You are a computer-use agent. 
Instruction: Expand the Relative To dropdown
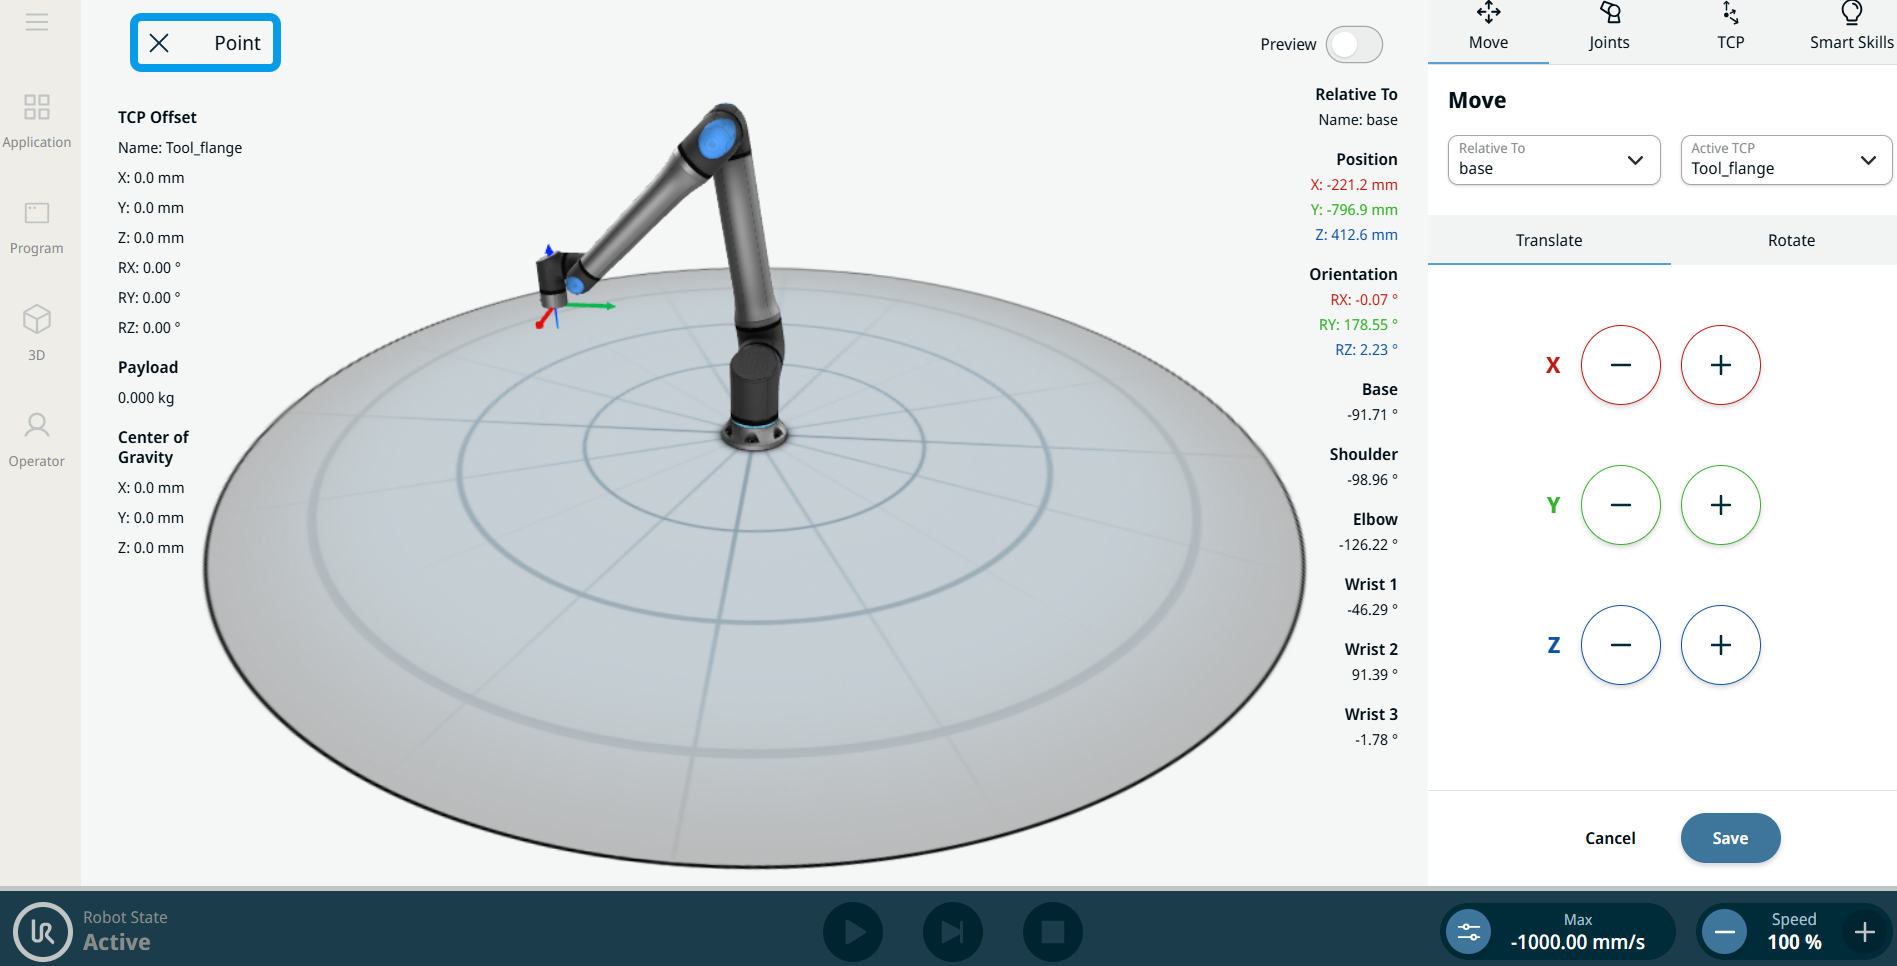click(1553, 160)
